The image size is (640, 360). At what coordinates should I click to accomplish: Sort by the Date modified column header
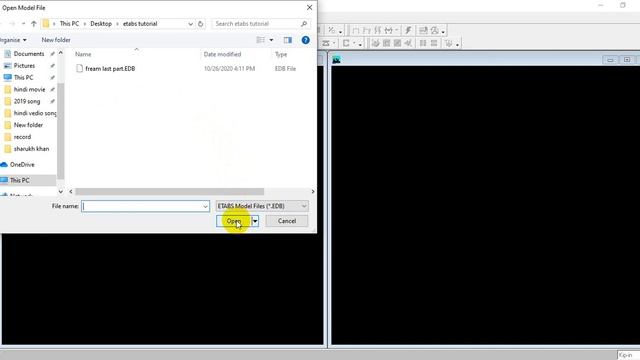222,54
